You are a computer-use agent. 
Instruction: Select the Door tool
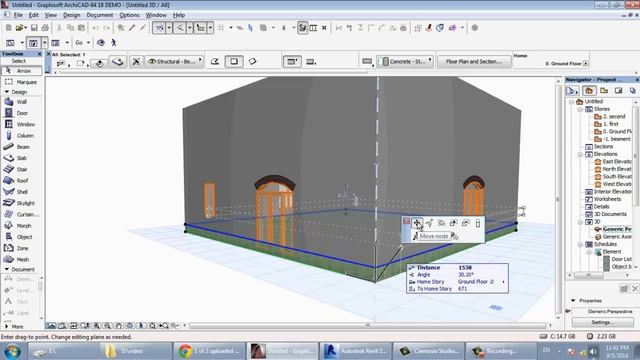21,113
